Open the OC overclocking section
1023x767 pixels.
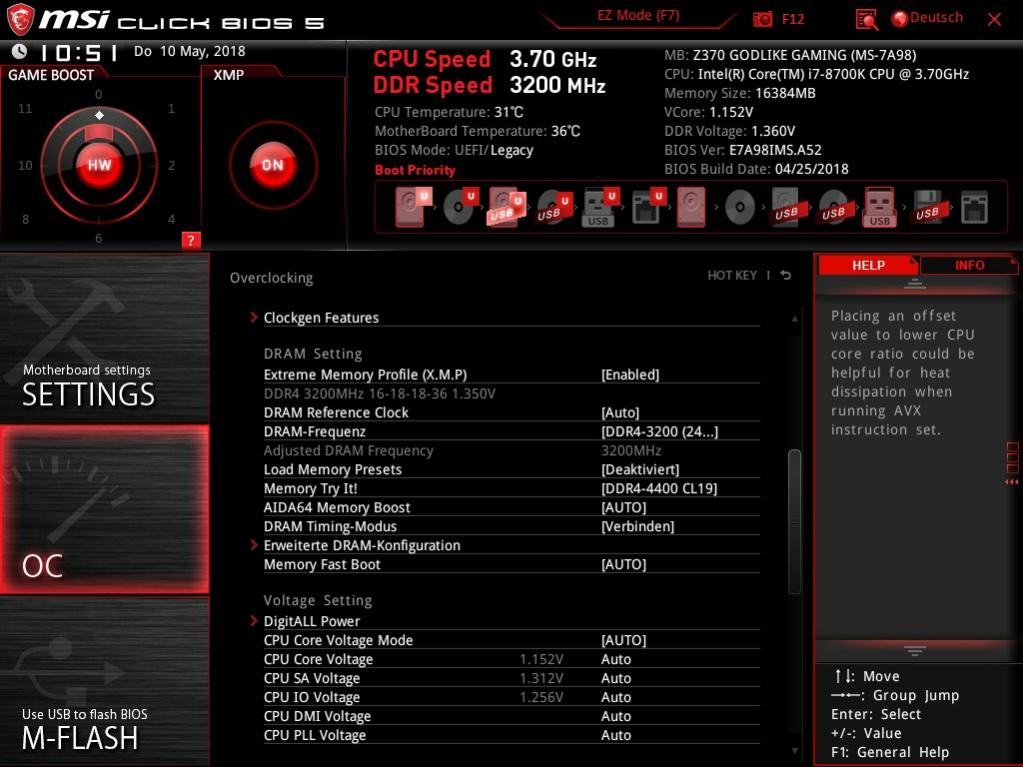pyautogui.click(x=104, y=509)
